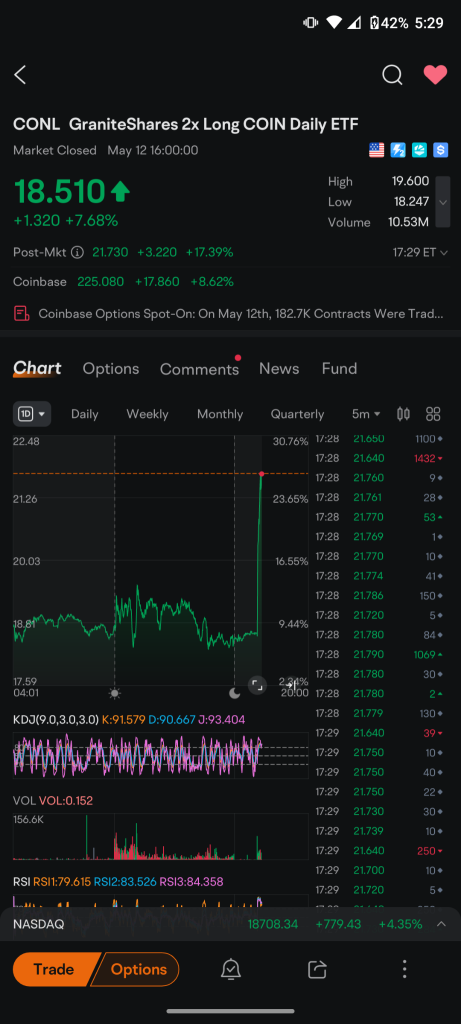This screenshot has width=461, height=1024.
Task: Tap the D:90.667 value
Action: click(172, 720)
